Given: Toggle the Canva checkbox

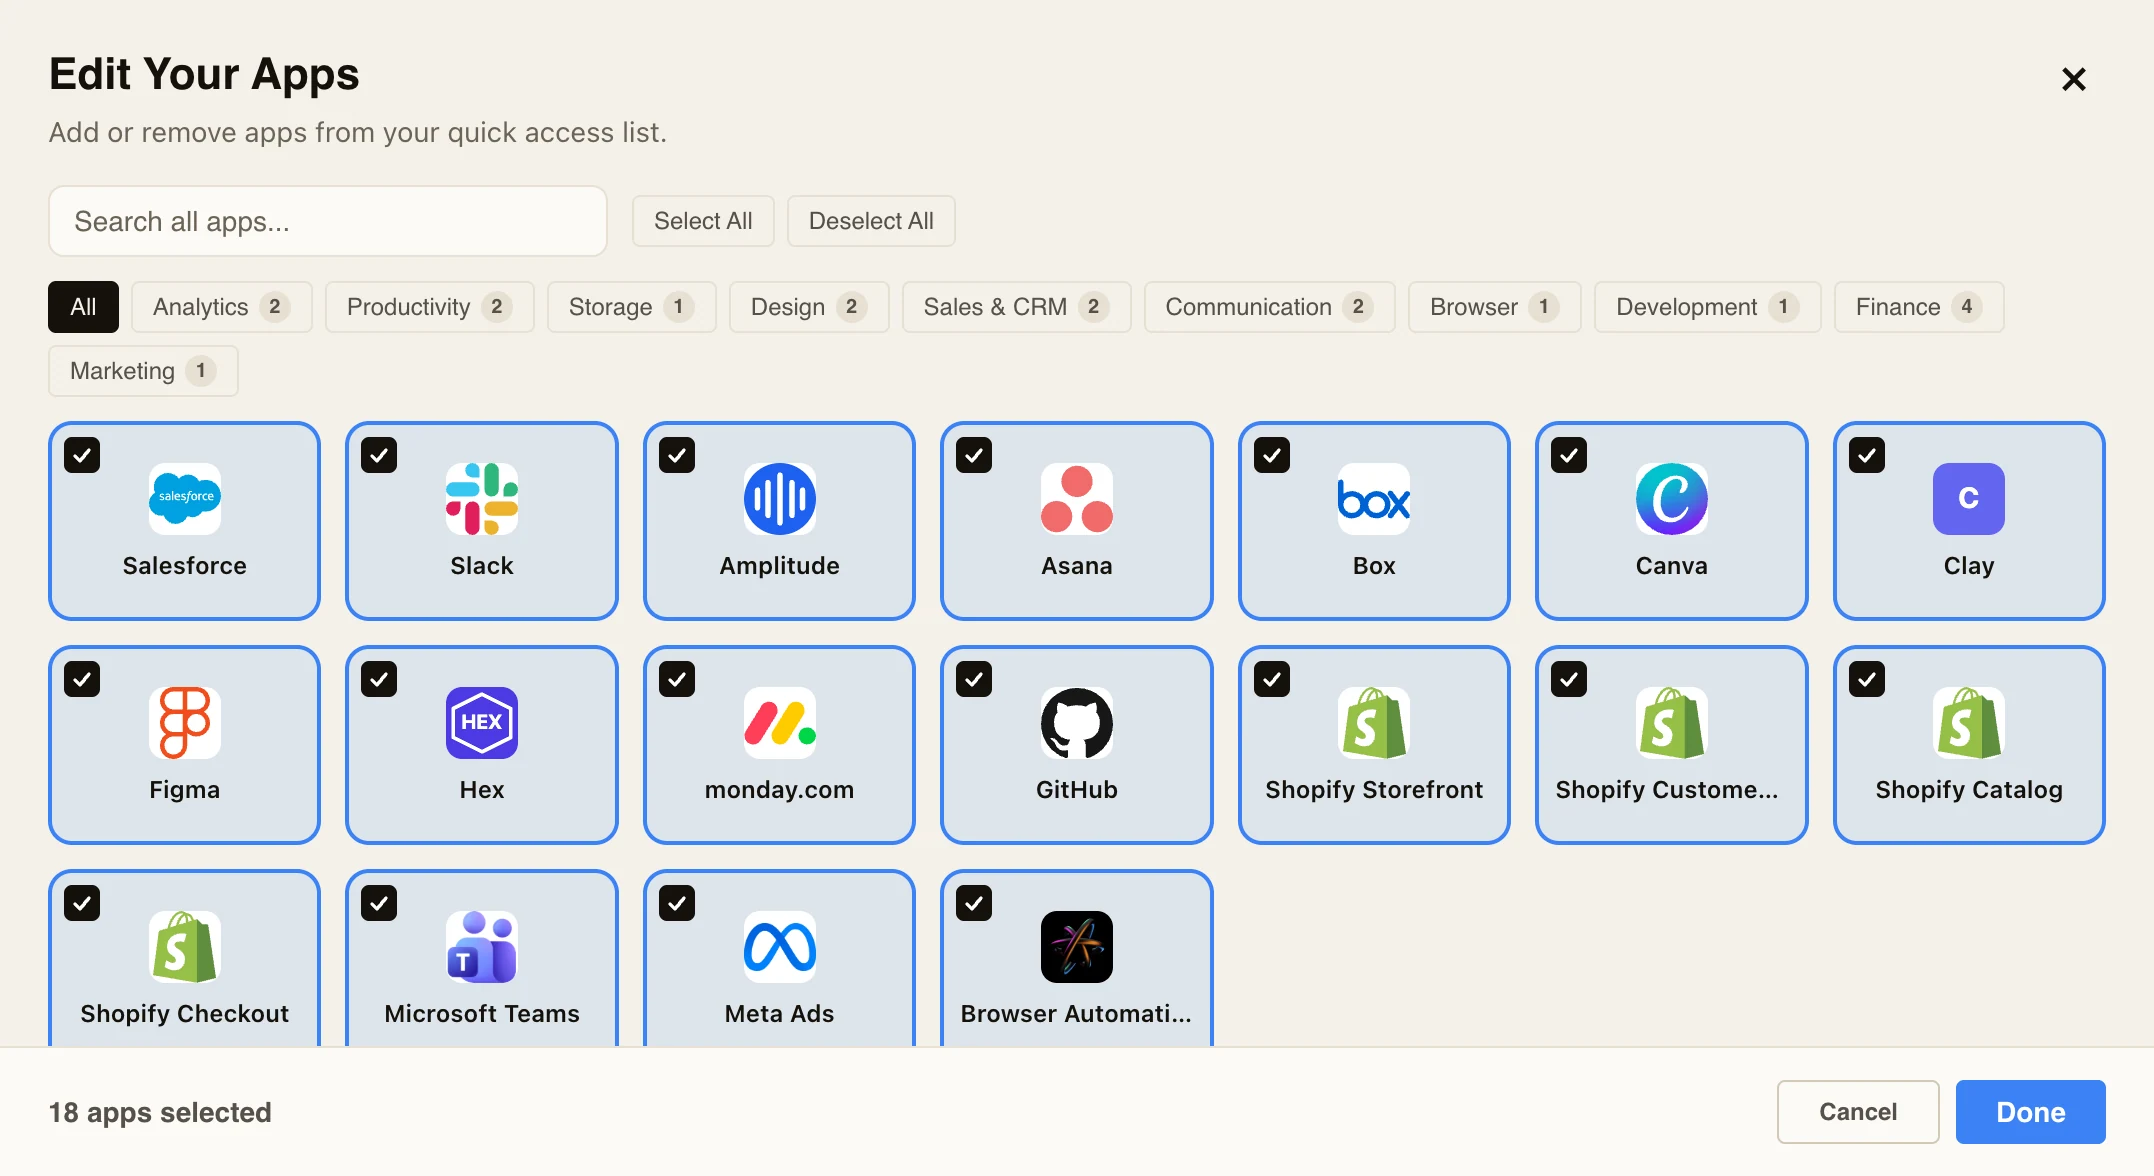Looking at the screenshot, I should [1569, 455].
